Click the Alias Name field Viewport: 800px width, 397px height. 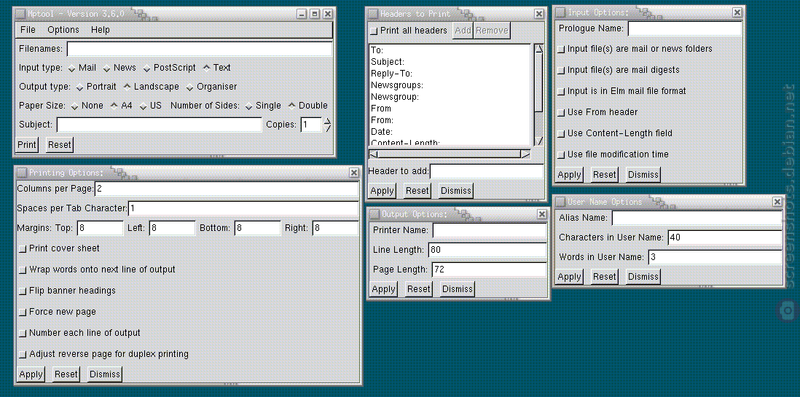tap(697, 218)
